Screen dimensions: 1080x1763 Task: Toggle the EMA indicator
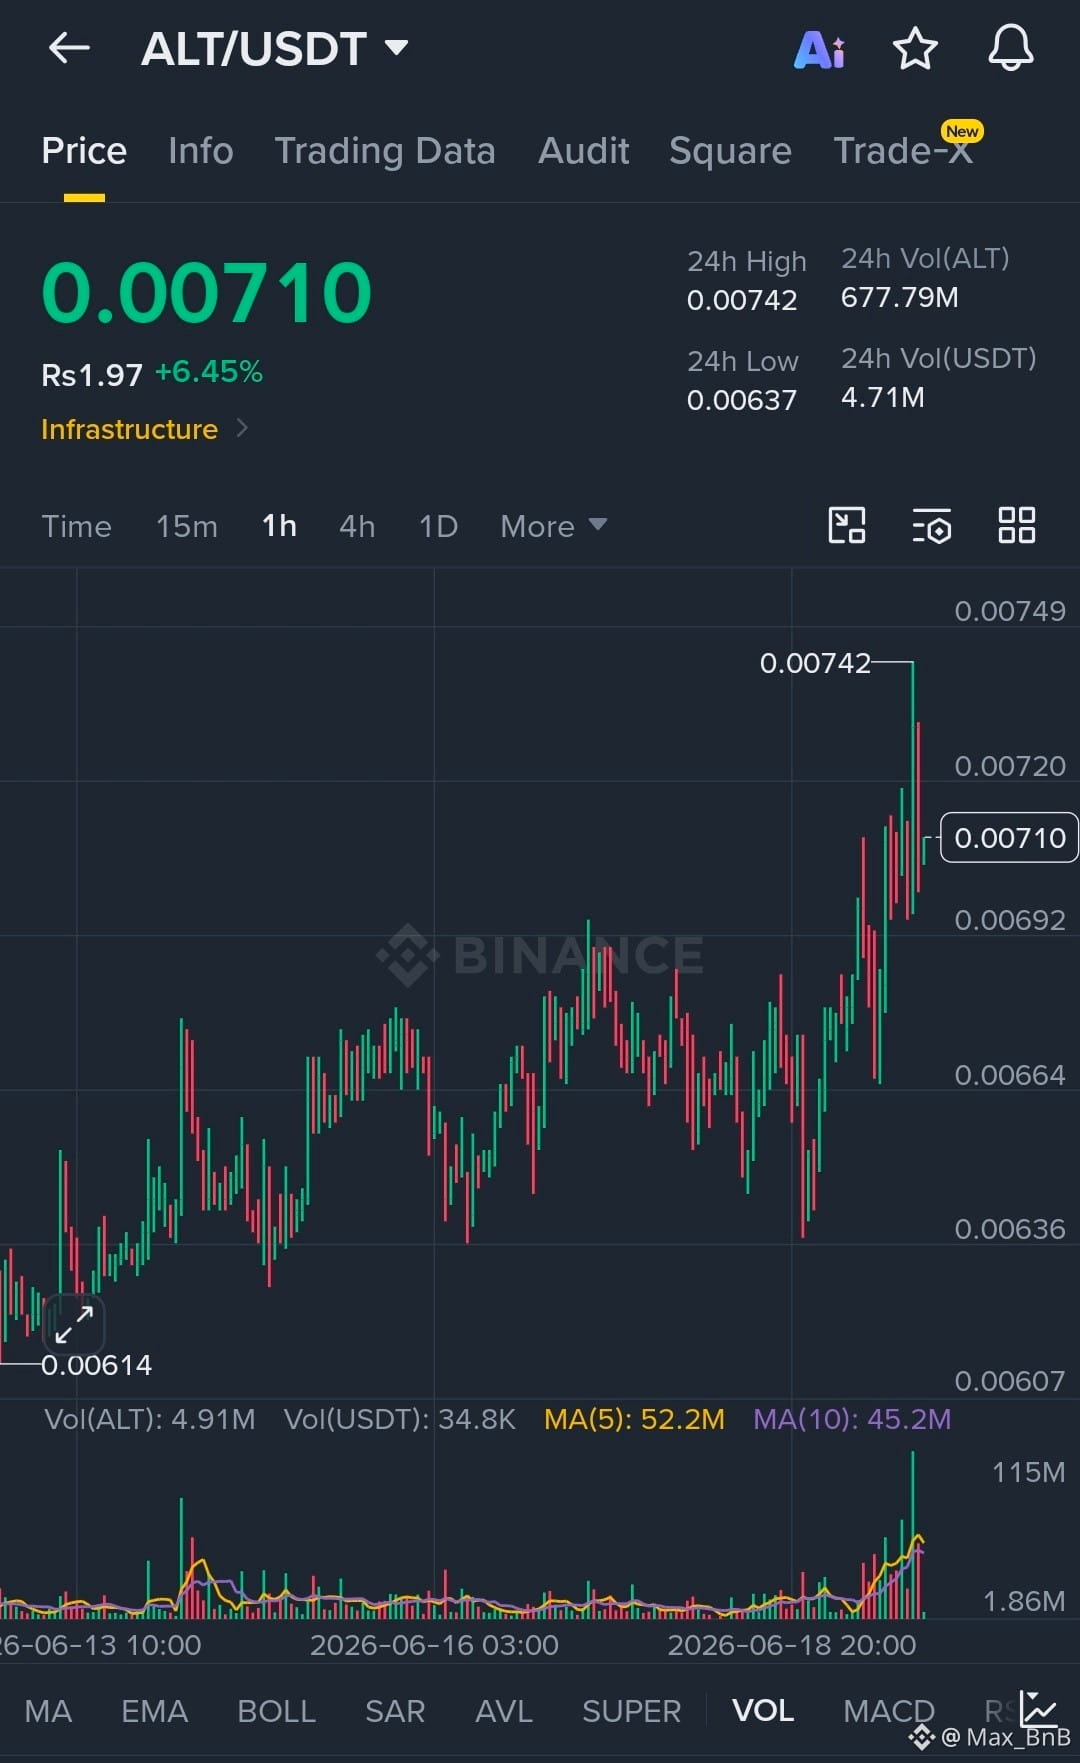[154, 1711]
